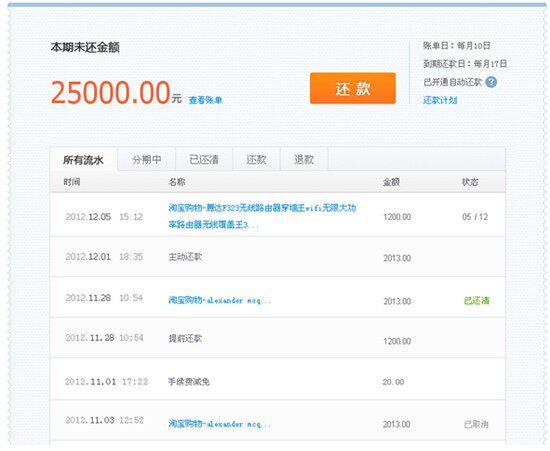Switch to the 分期中 tab

point(147,160)
